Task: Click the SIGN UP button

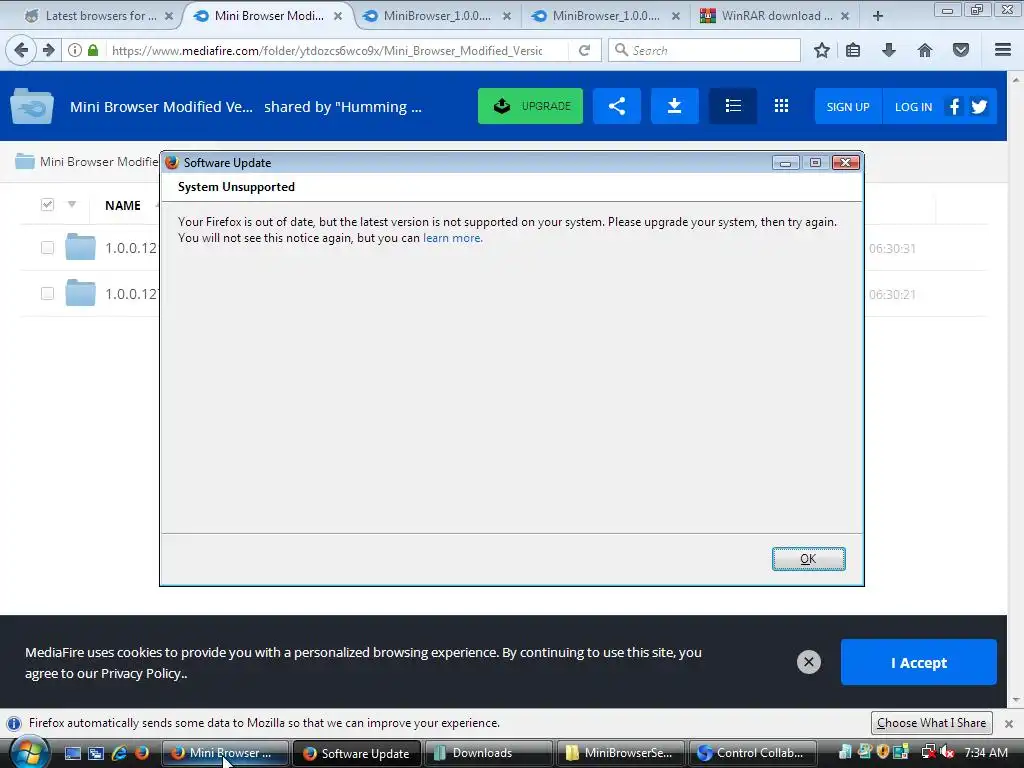Action: (x=848, y=106)
